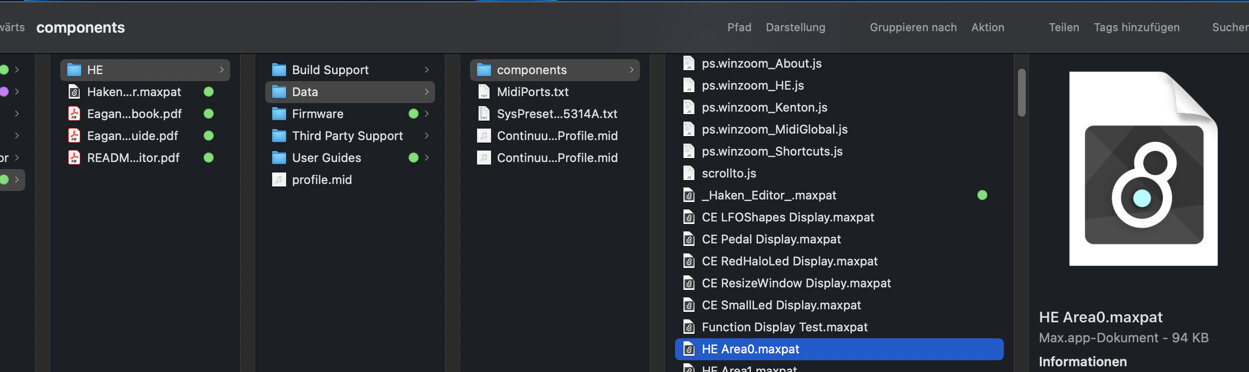
Task: Click the Function Display Test.maxpat icon
Action: click(x=689, y=327)
